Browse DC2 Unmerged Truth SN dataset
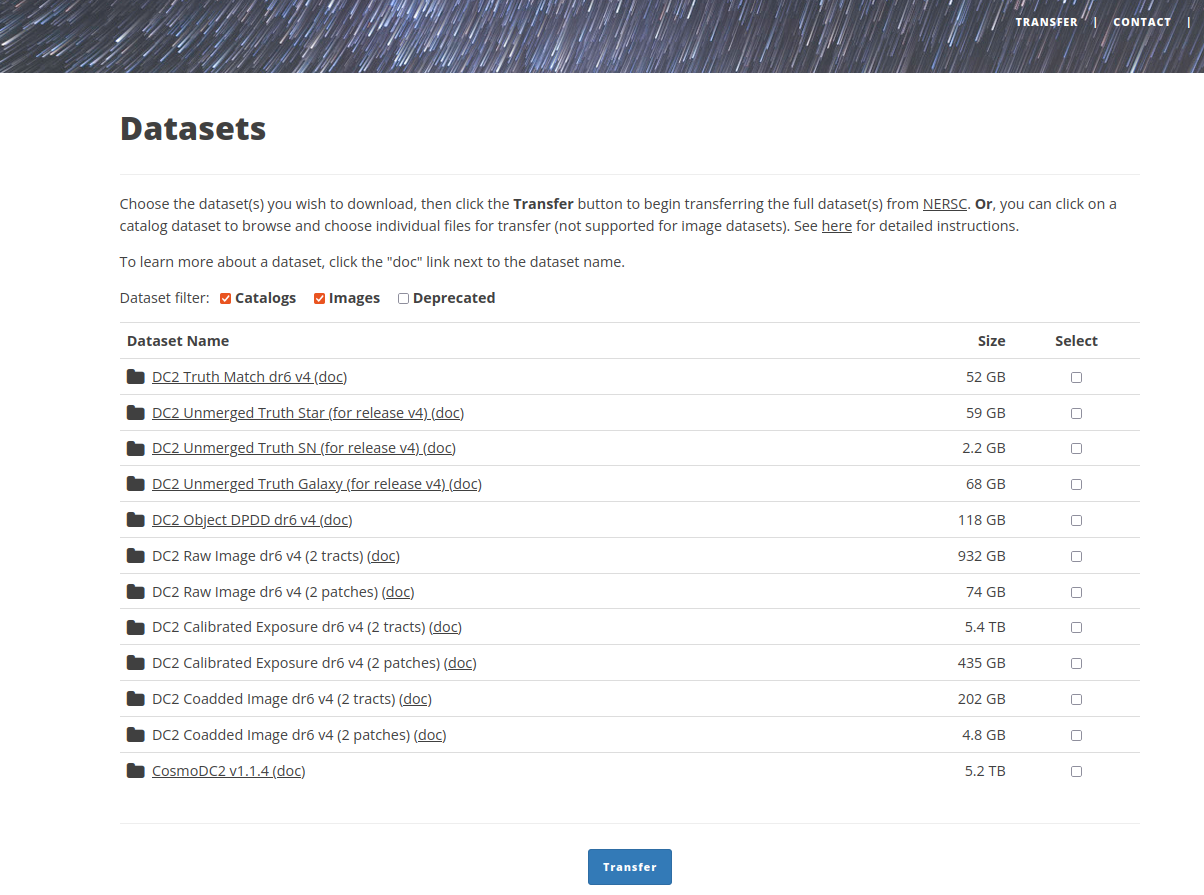Image resolution: width=1204 pixels, height=895 pixels. click(x=286, y=448)
